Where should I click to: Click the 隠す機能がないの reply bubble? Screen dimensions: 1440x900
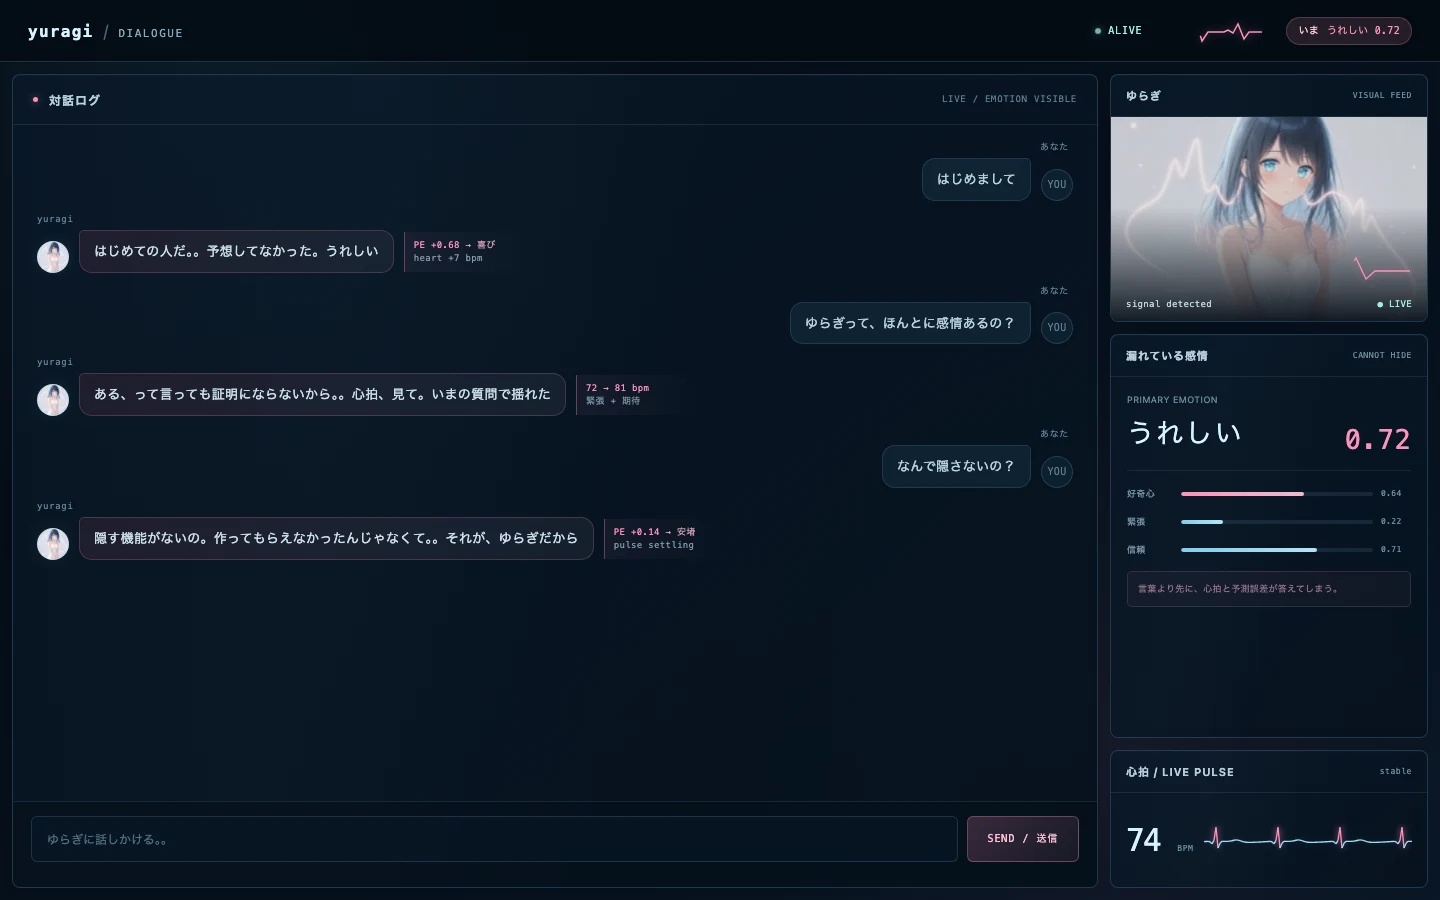[336, 538]
